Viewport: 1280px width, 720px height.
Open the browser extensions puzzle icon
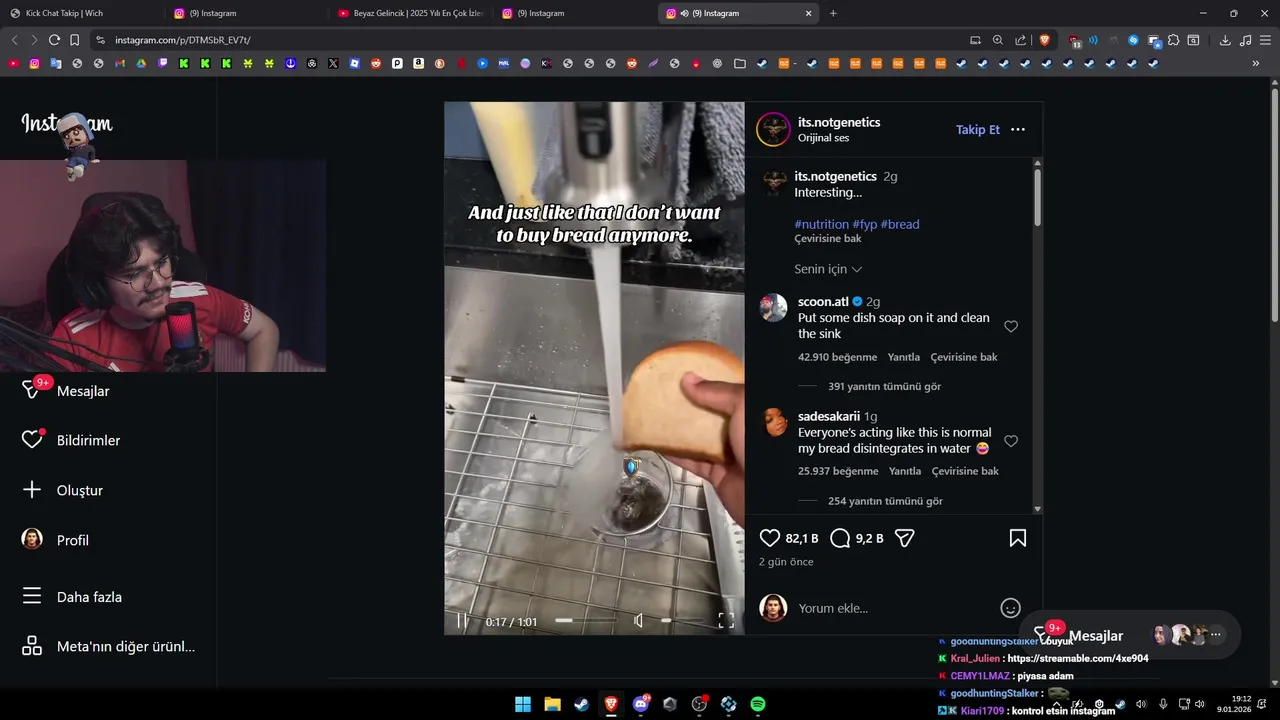point(1173,40)
